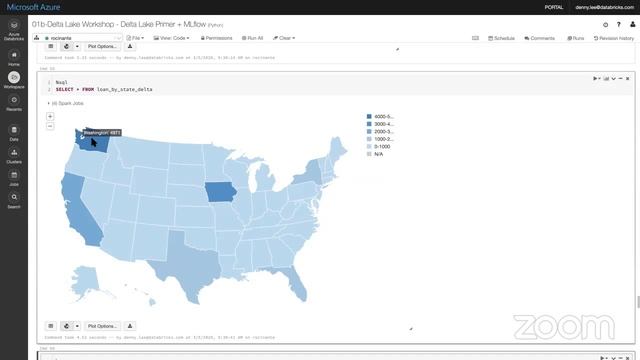Click the map chart resize handle

(x=411, y=329)
